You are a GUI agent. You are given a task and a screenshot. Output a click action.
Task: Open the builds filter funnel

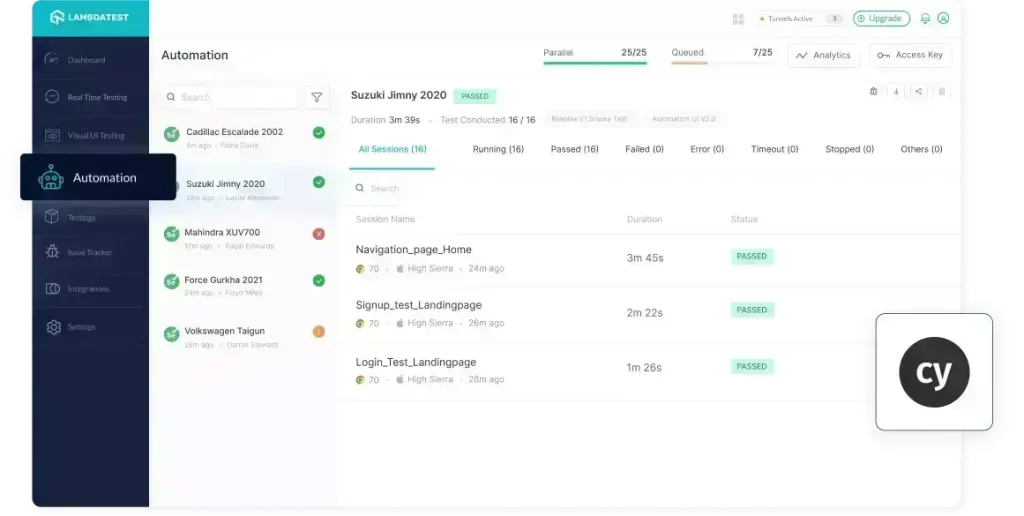pos(317,97)
